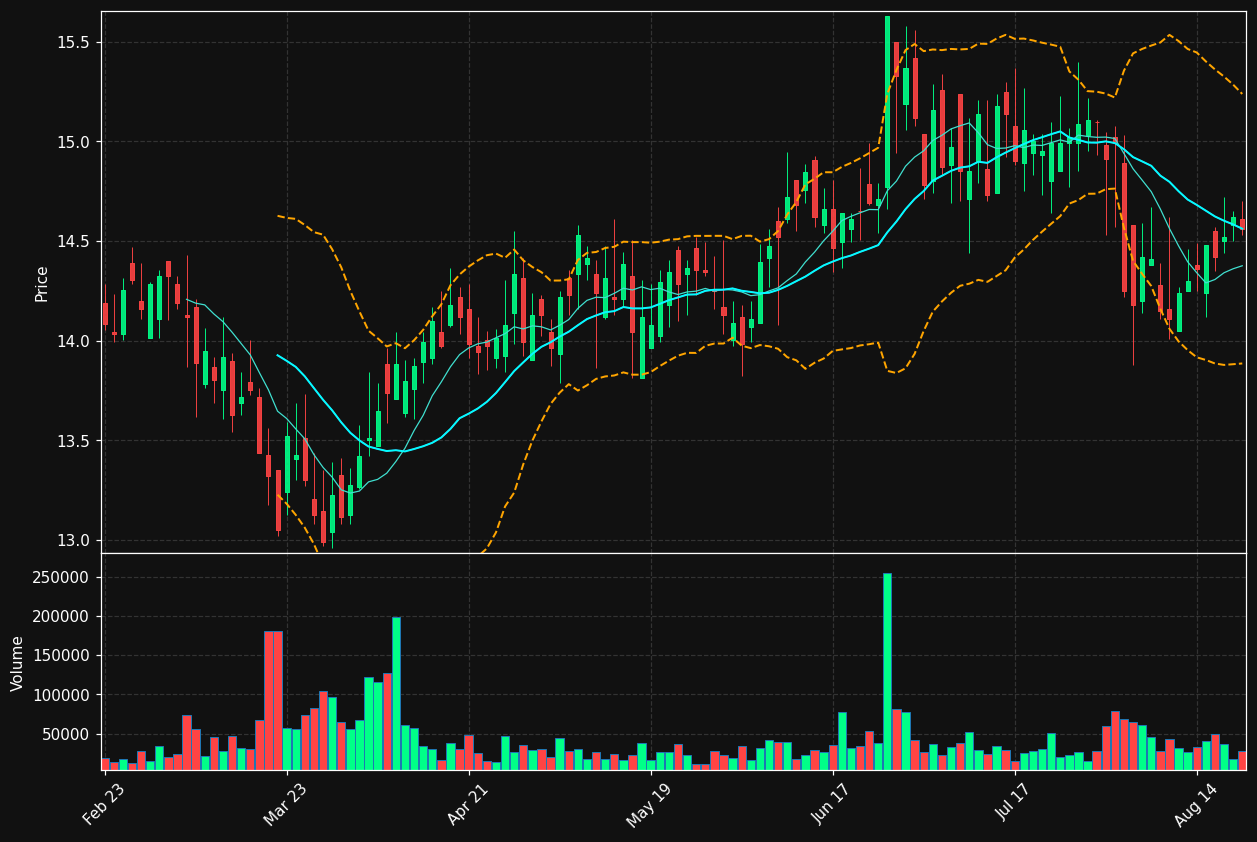This screenshot has width=1257, height=842.
Task: Click the tallest green volume bar above 250000
Action: tap(887, 671)
